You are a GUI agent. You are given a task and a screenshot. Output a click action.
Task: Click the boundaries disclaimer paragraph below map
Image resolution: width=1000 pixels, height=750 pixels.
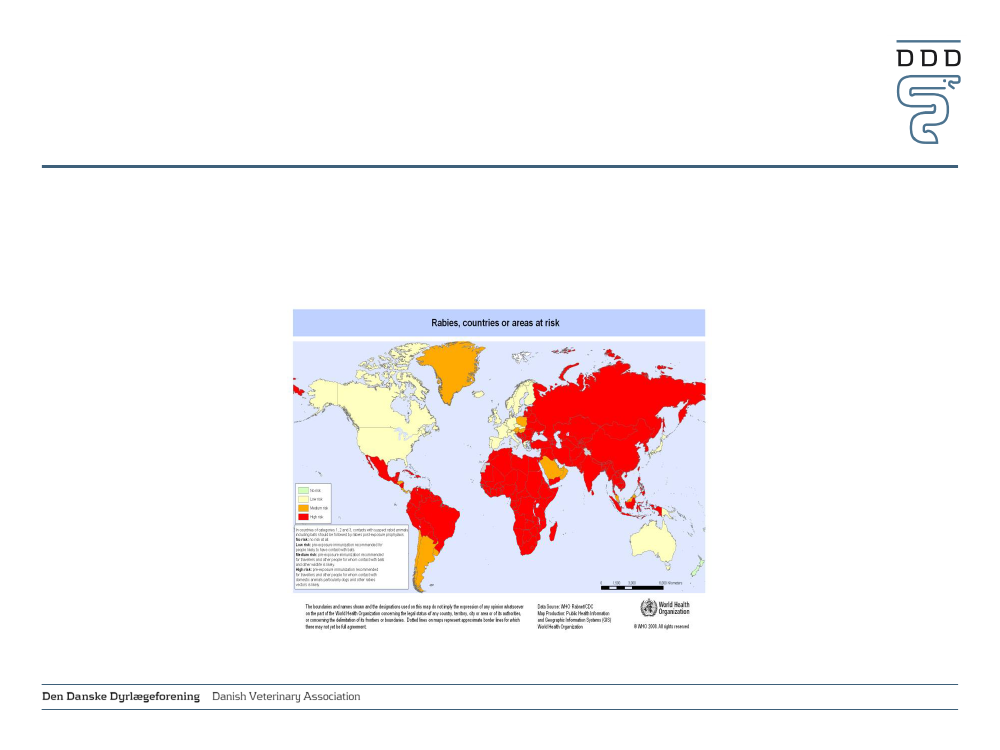414,617
